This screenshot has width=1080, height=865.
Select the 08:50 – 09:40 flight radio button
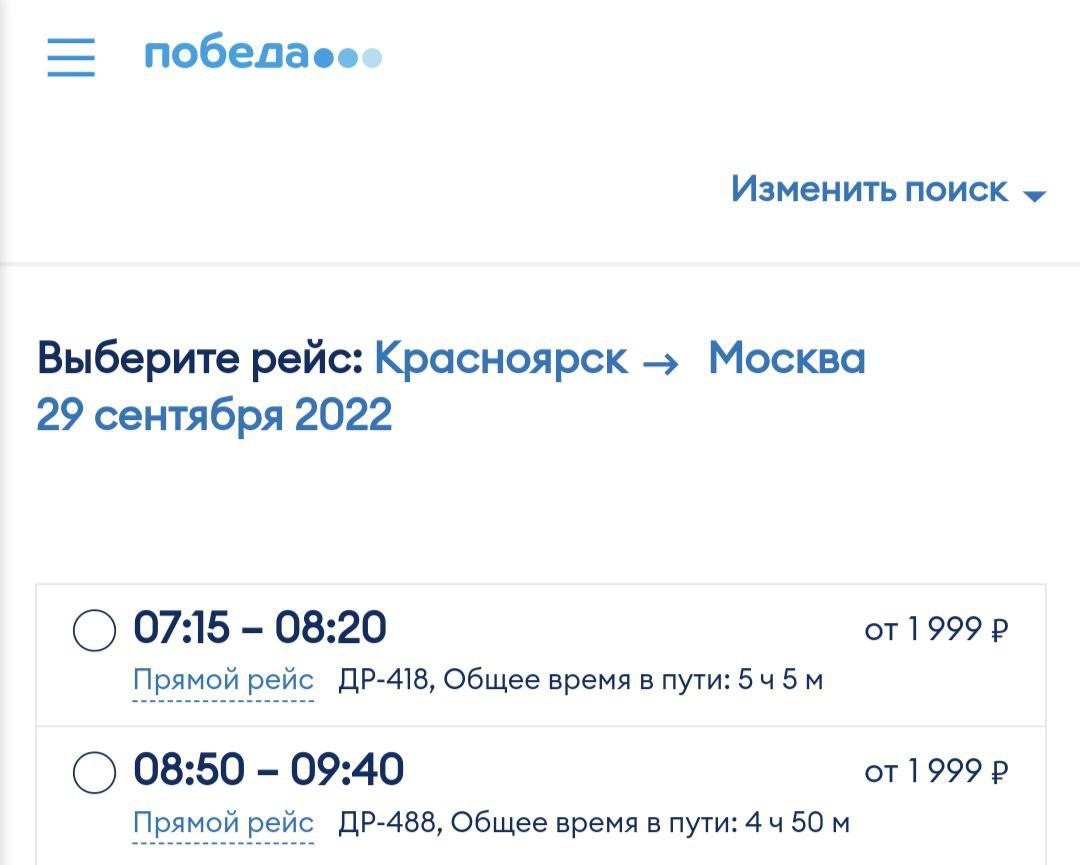point(94,773)
